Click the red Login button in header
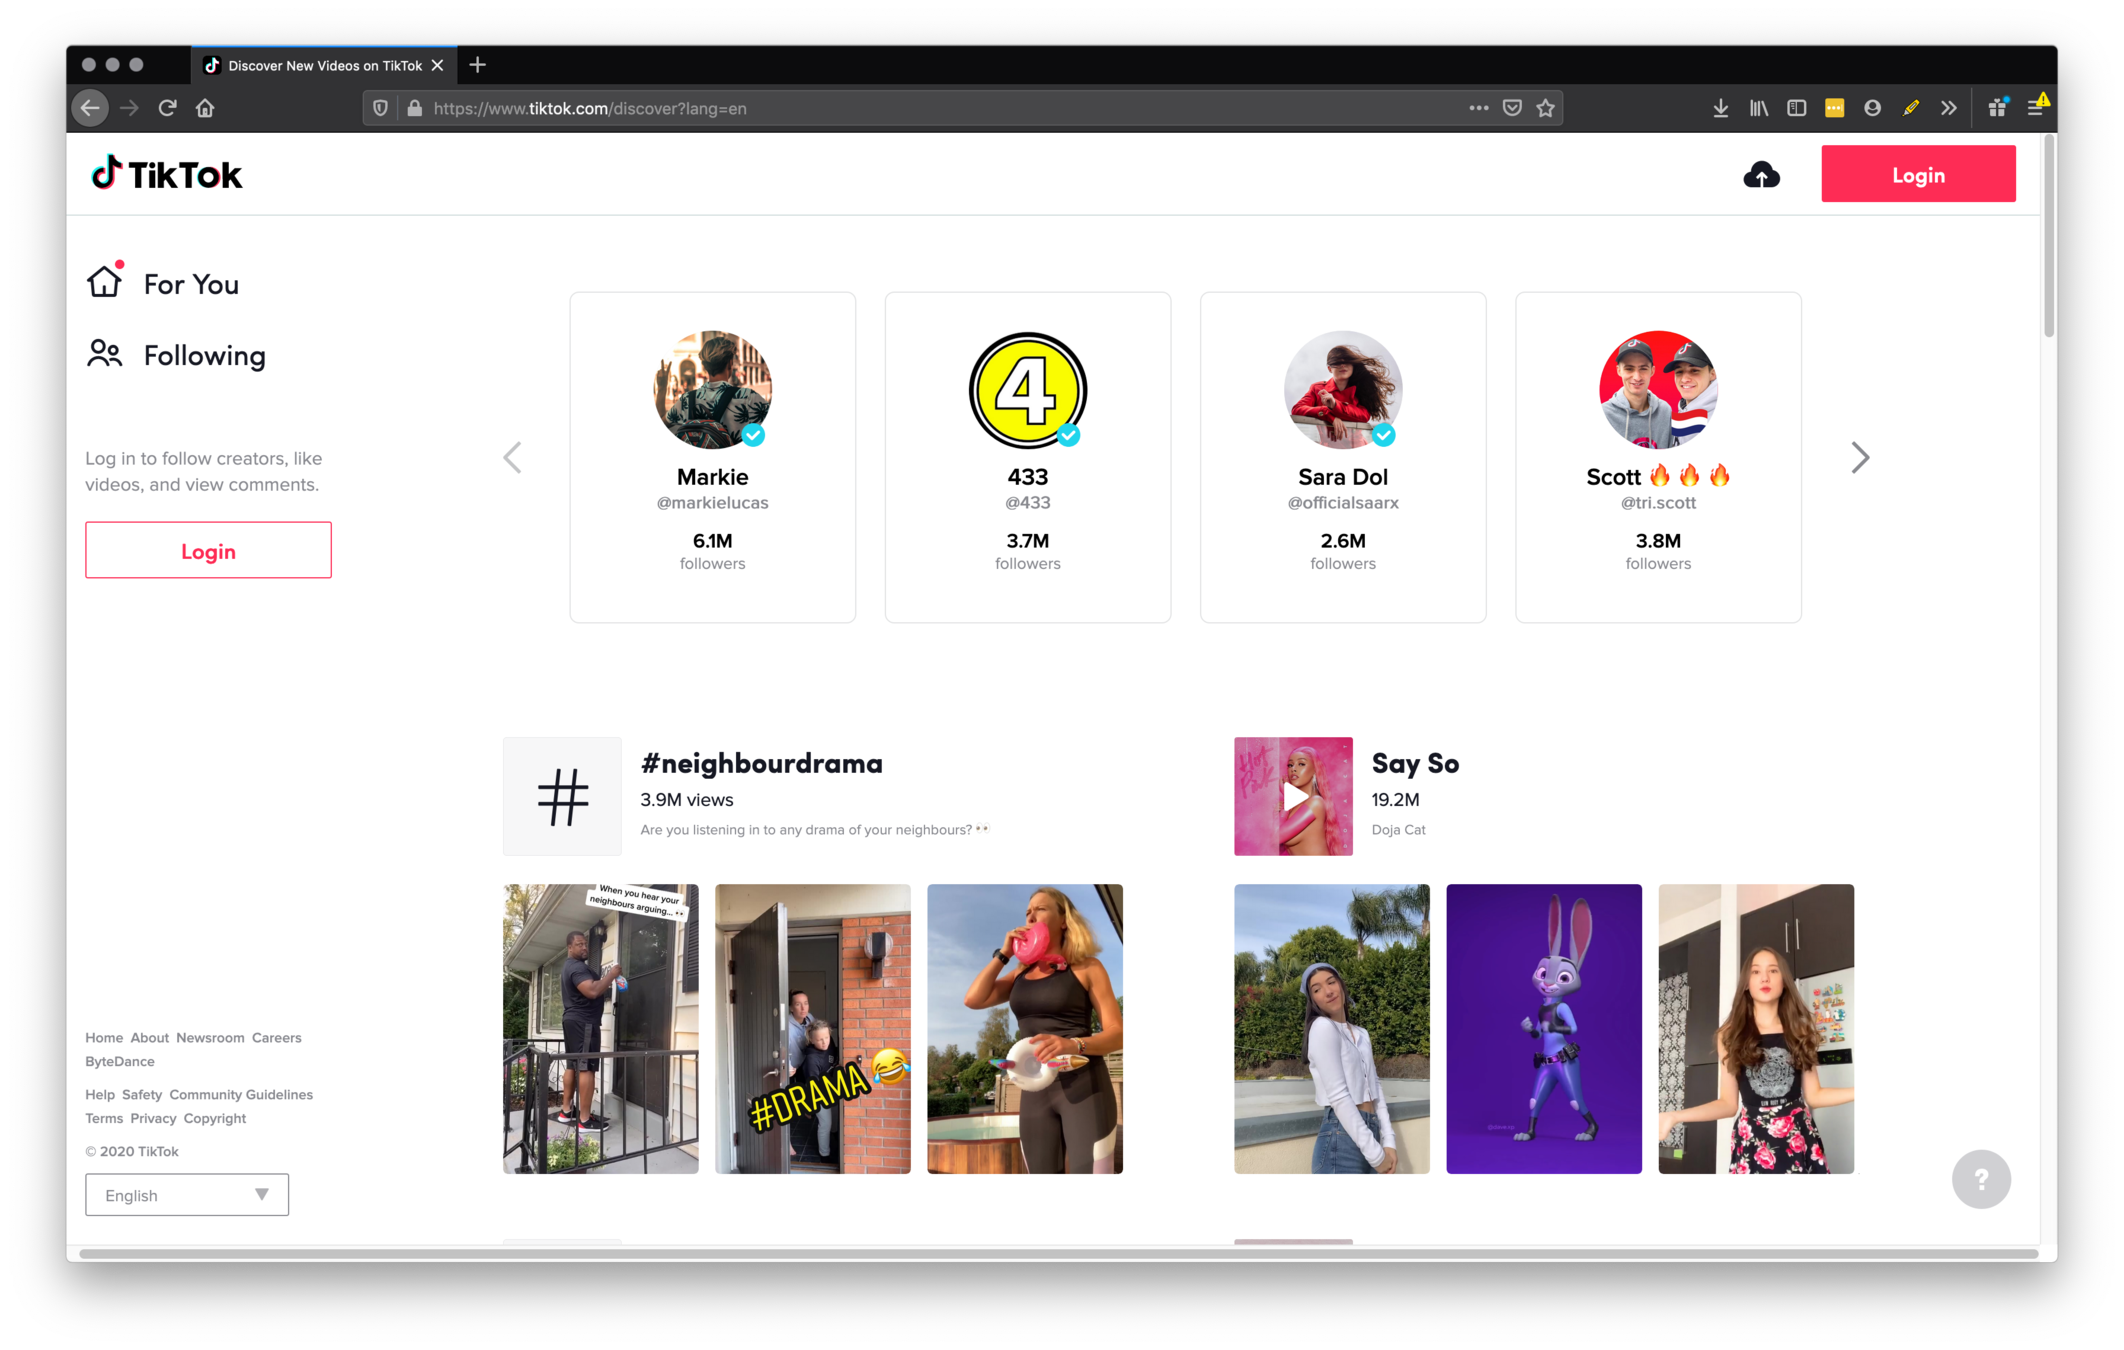2124x1350 pixels. [1917, 175]
